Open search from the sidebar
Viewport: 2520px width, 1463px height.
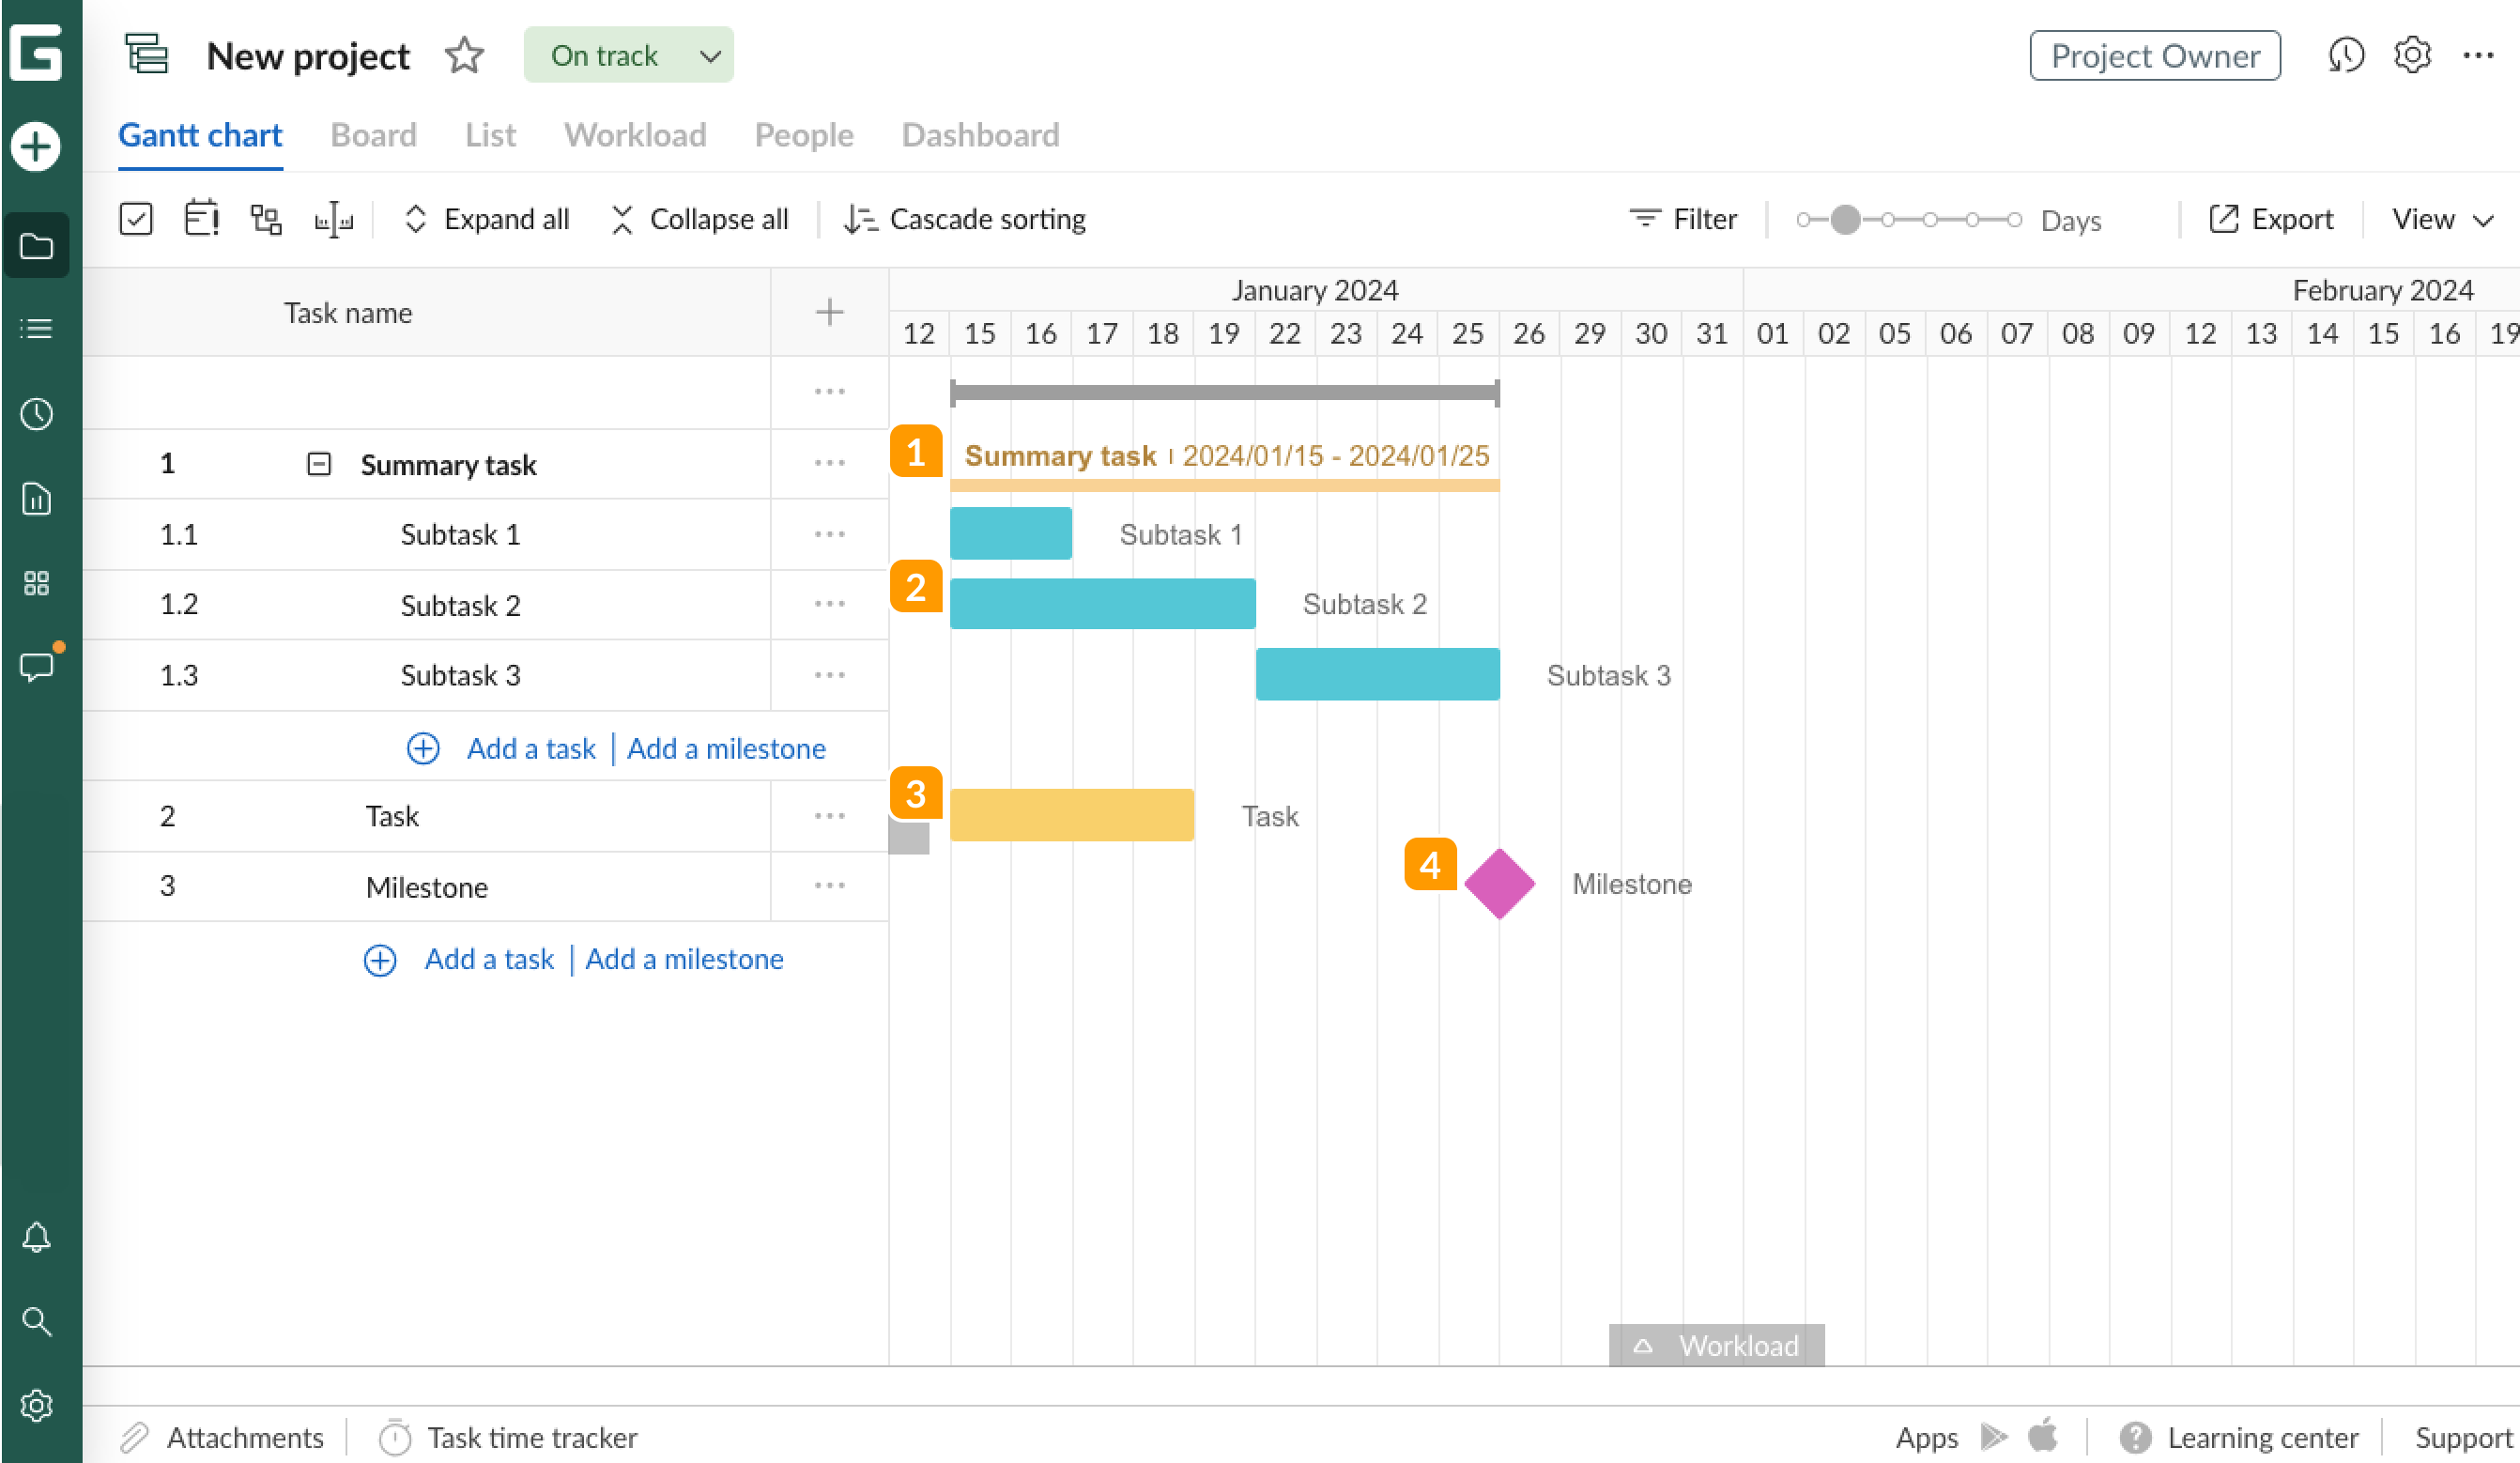[x=37, y=1322]
